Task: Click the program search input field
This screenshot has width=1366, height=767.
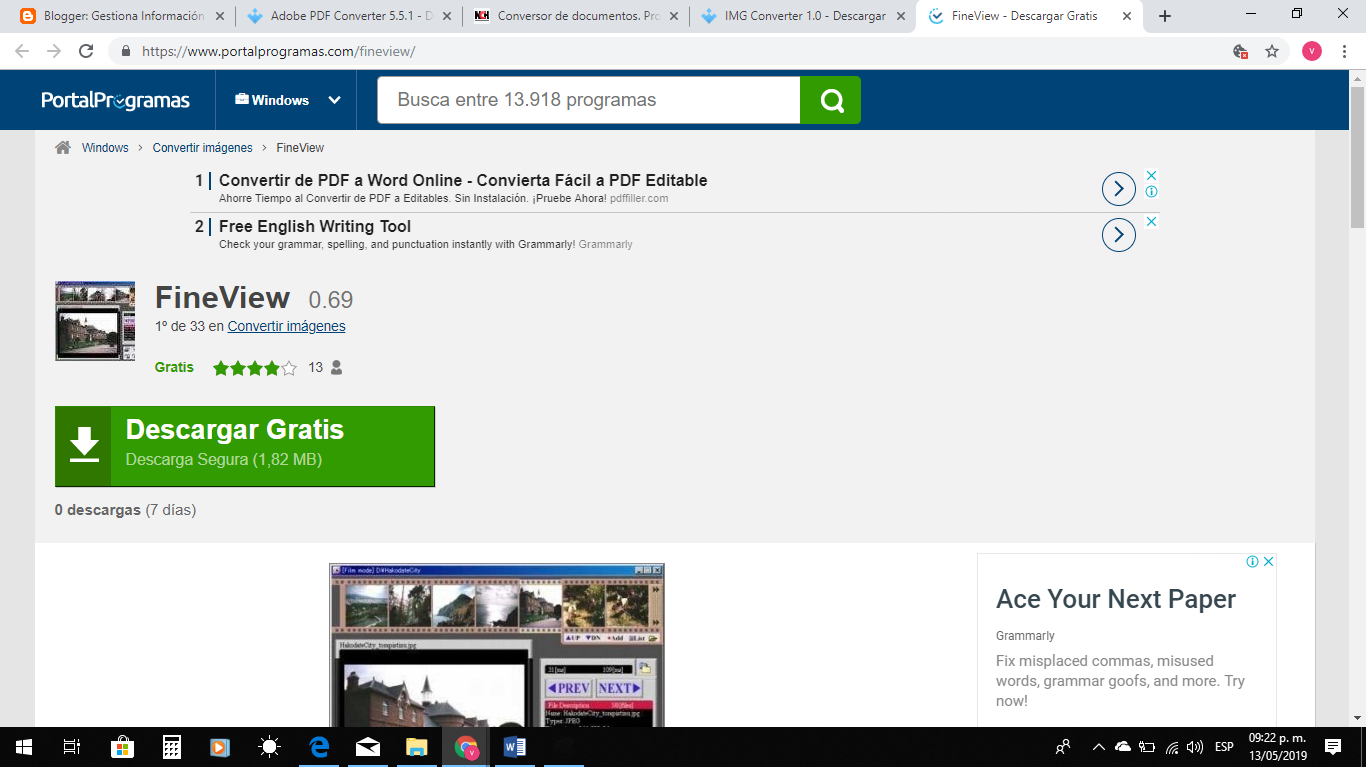Action: click(589, 100)
